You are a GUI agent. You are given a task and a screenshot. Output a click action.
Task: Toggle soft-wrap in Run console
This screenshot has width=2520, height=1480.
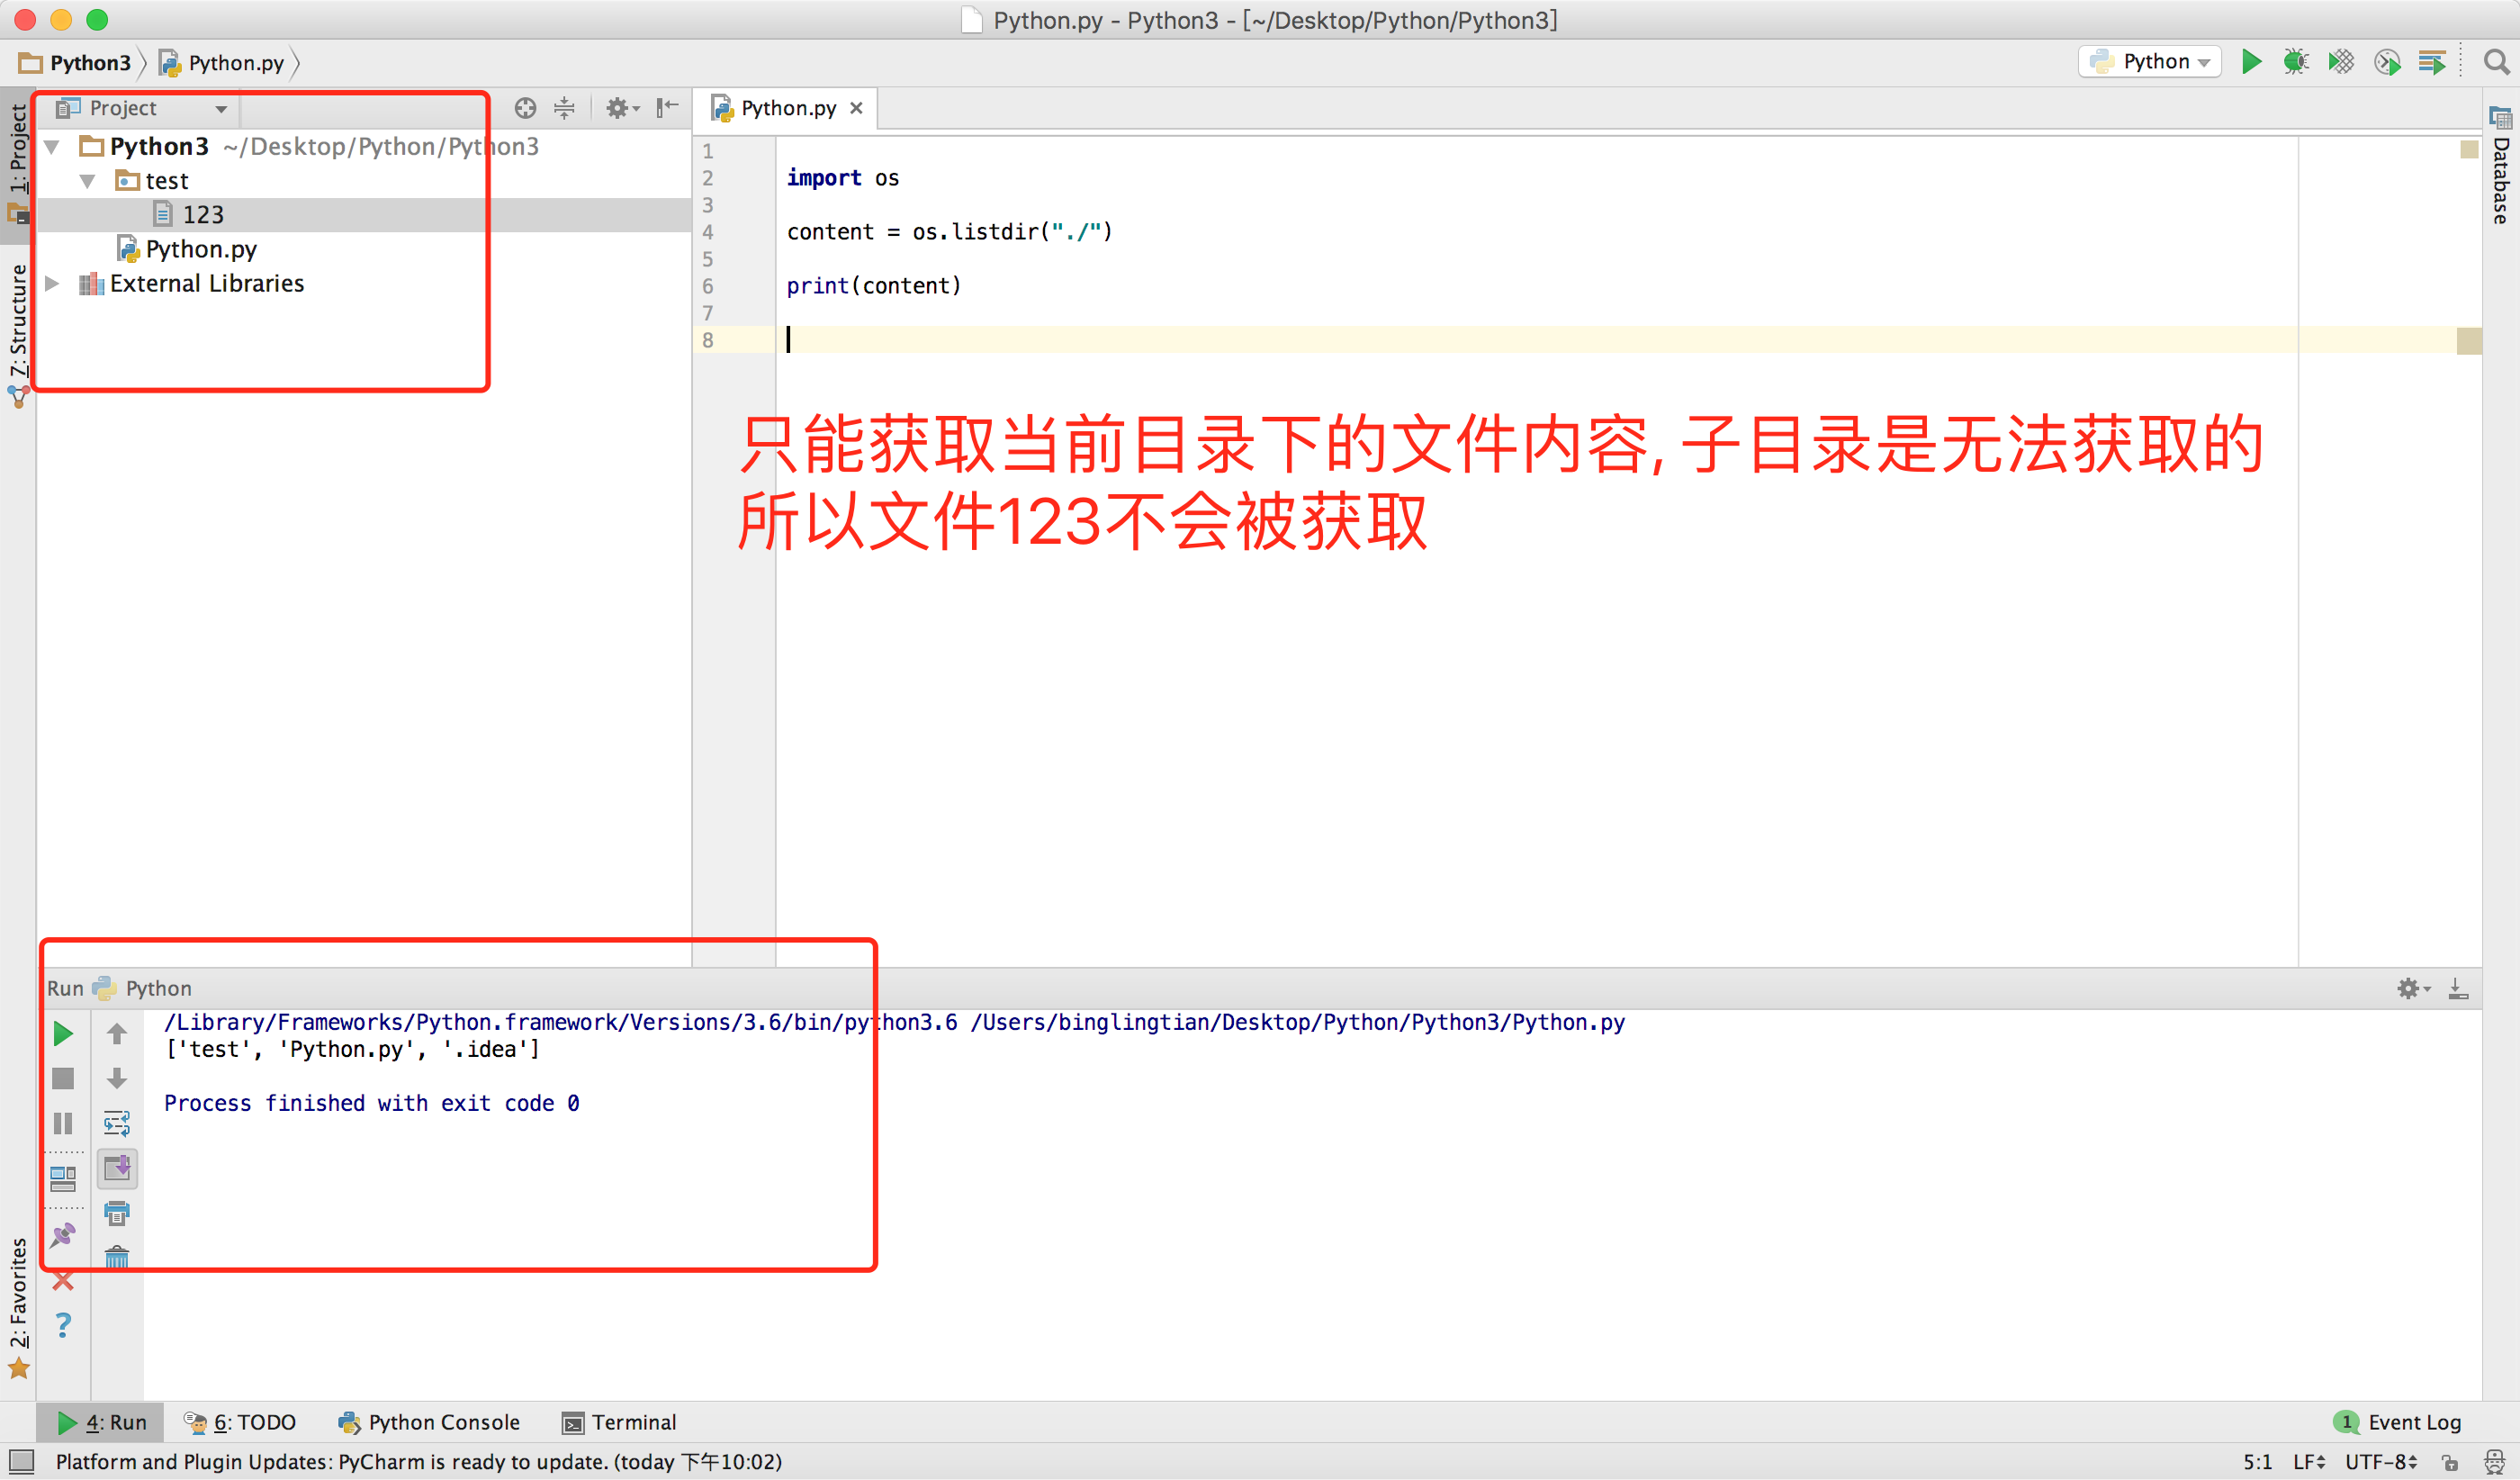coord(117,1123)
